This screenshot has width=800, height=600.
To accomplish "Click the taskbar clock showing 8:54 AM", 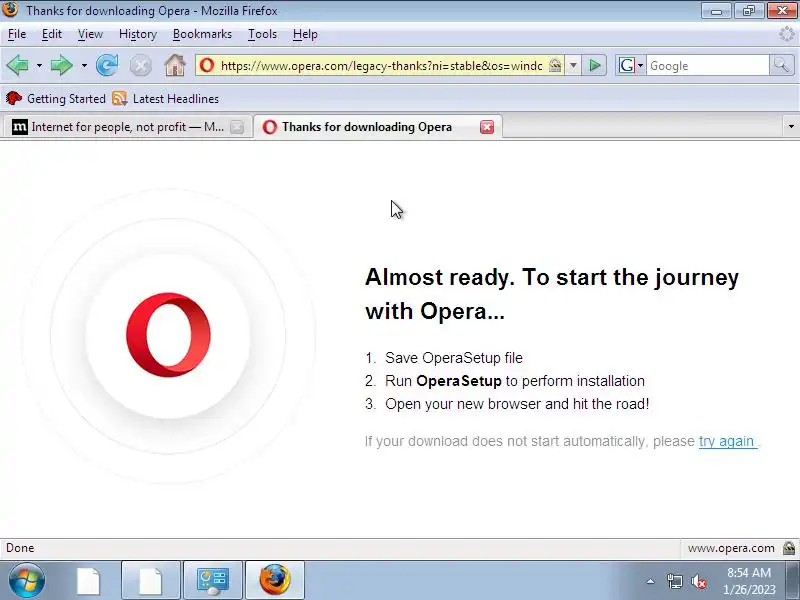I will coord(749,581).
